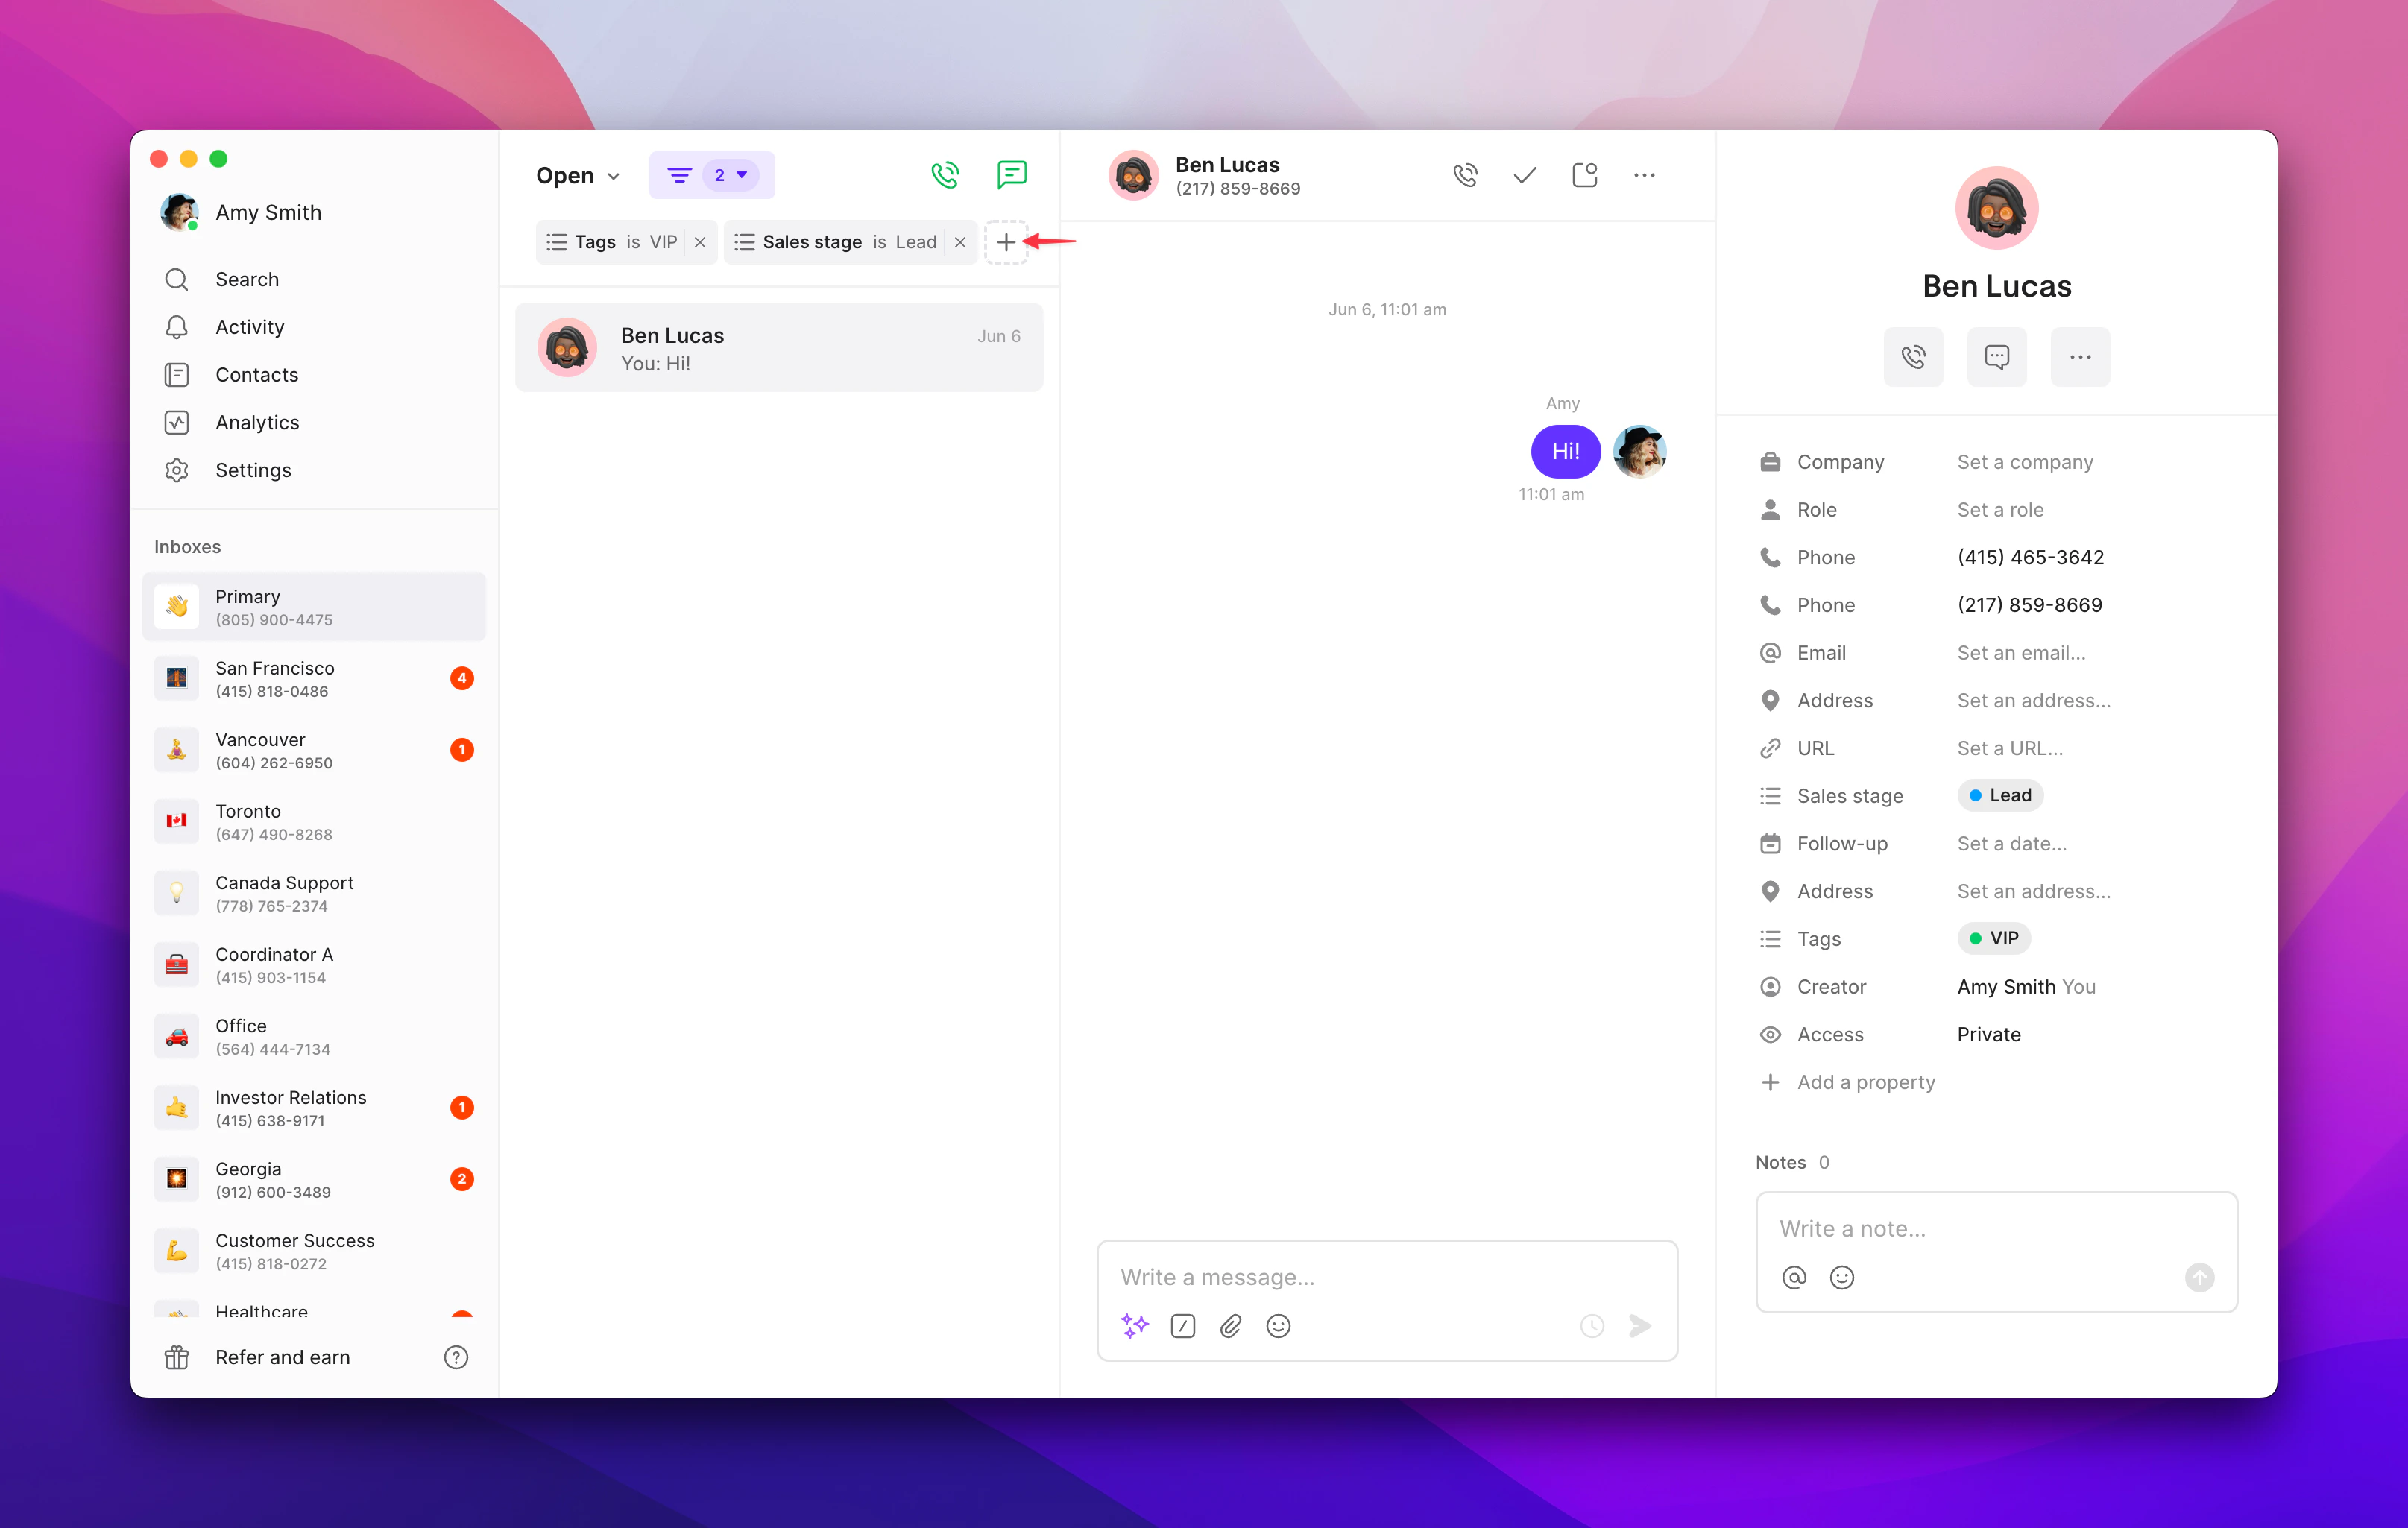Schedule the message with the clock icon
The height and width of the screenshot is (1528, 2408).
(x=1591, y=1326)
